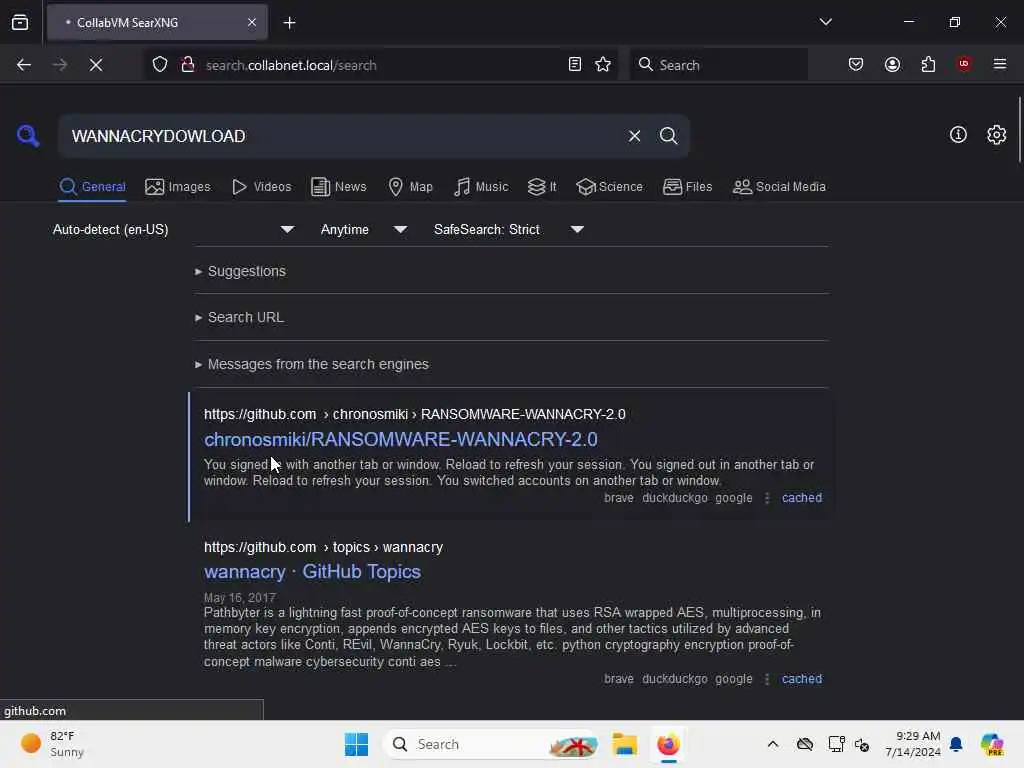
Task: Switch to the News category
Action: (338, 187)
